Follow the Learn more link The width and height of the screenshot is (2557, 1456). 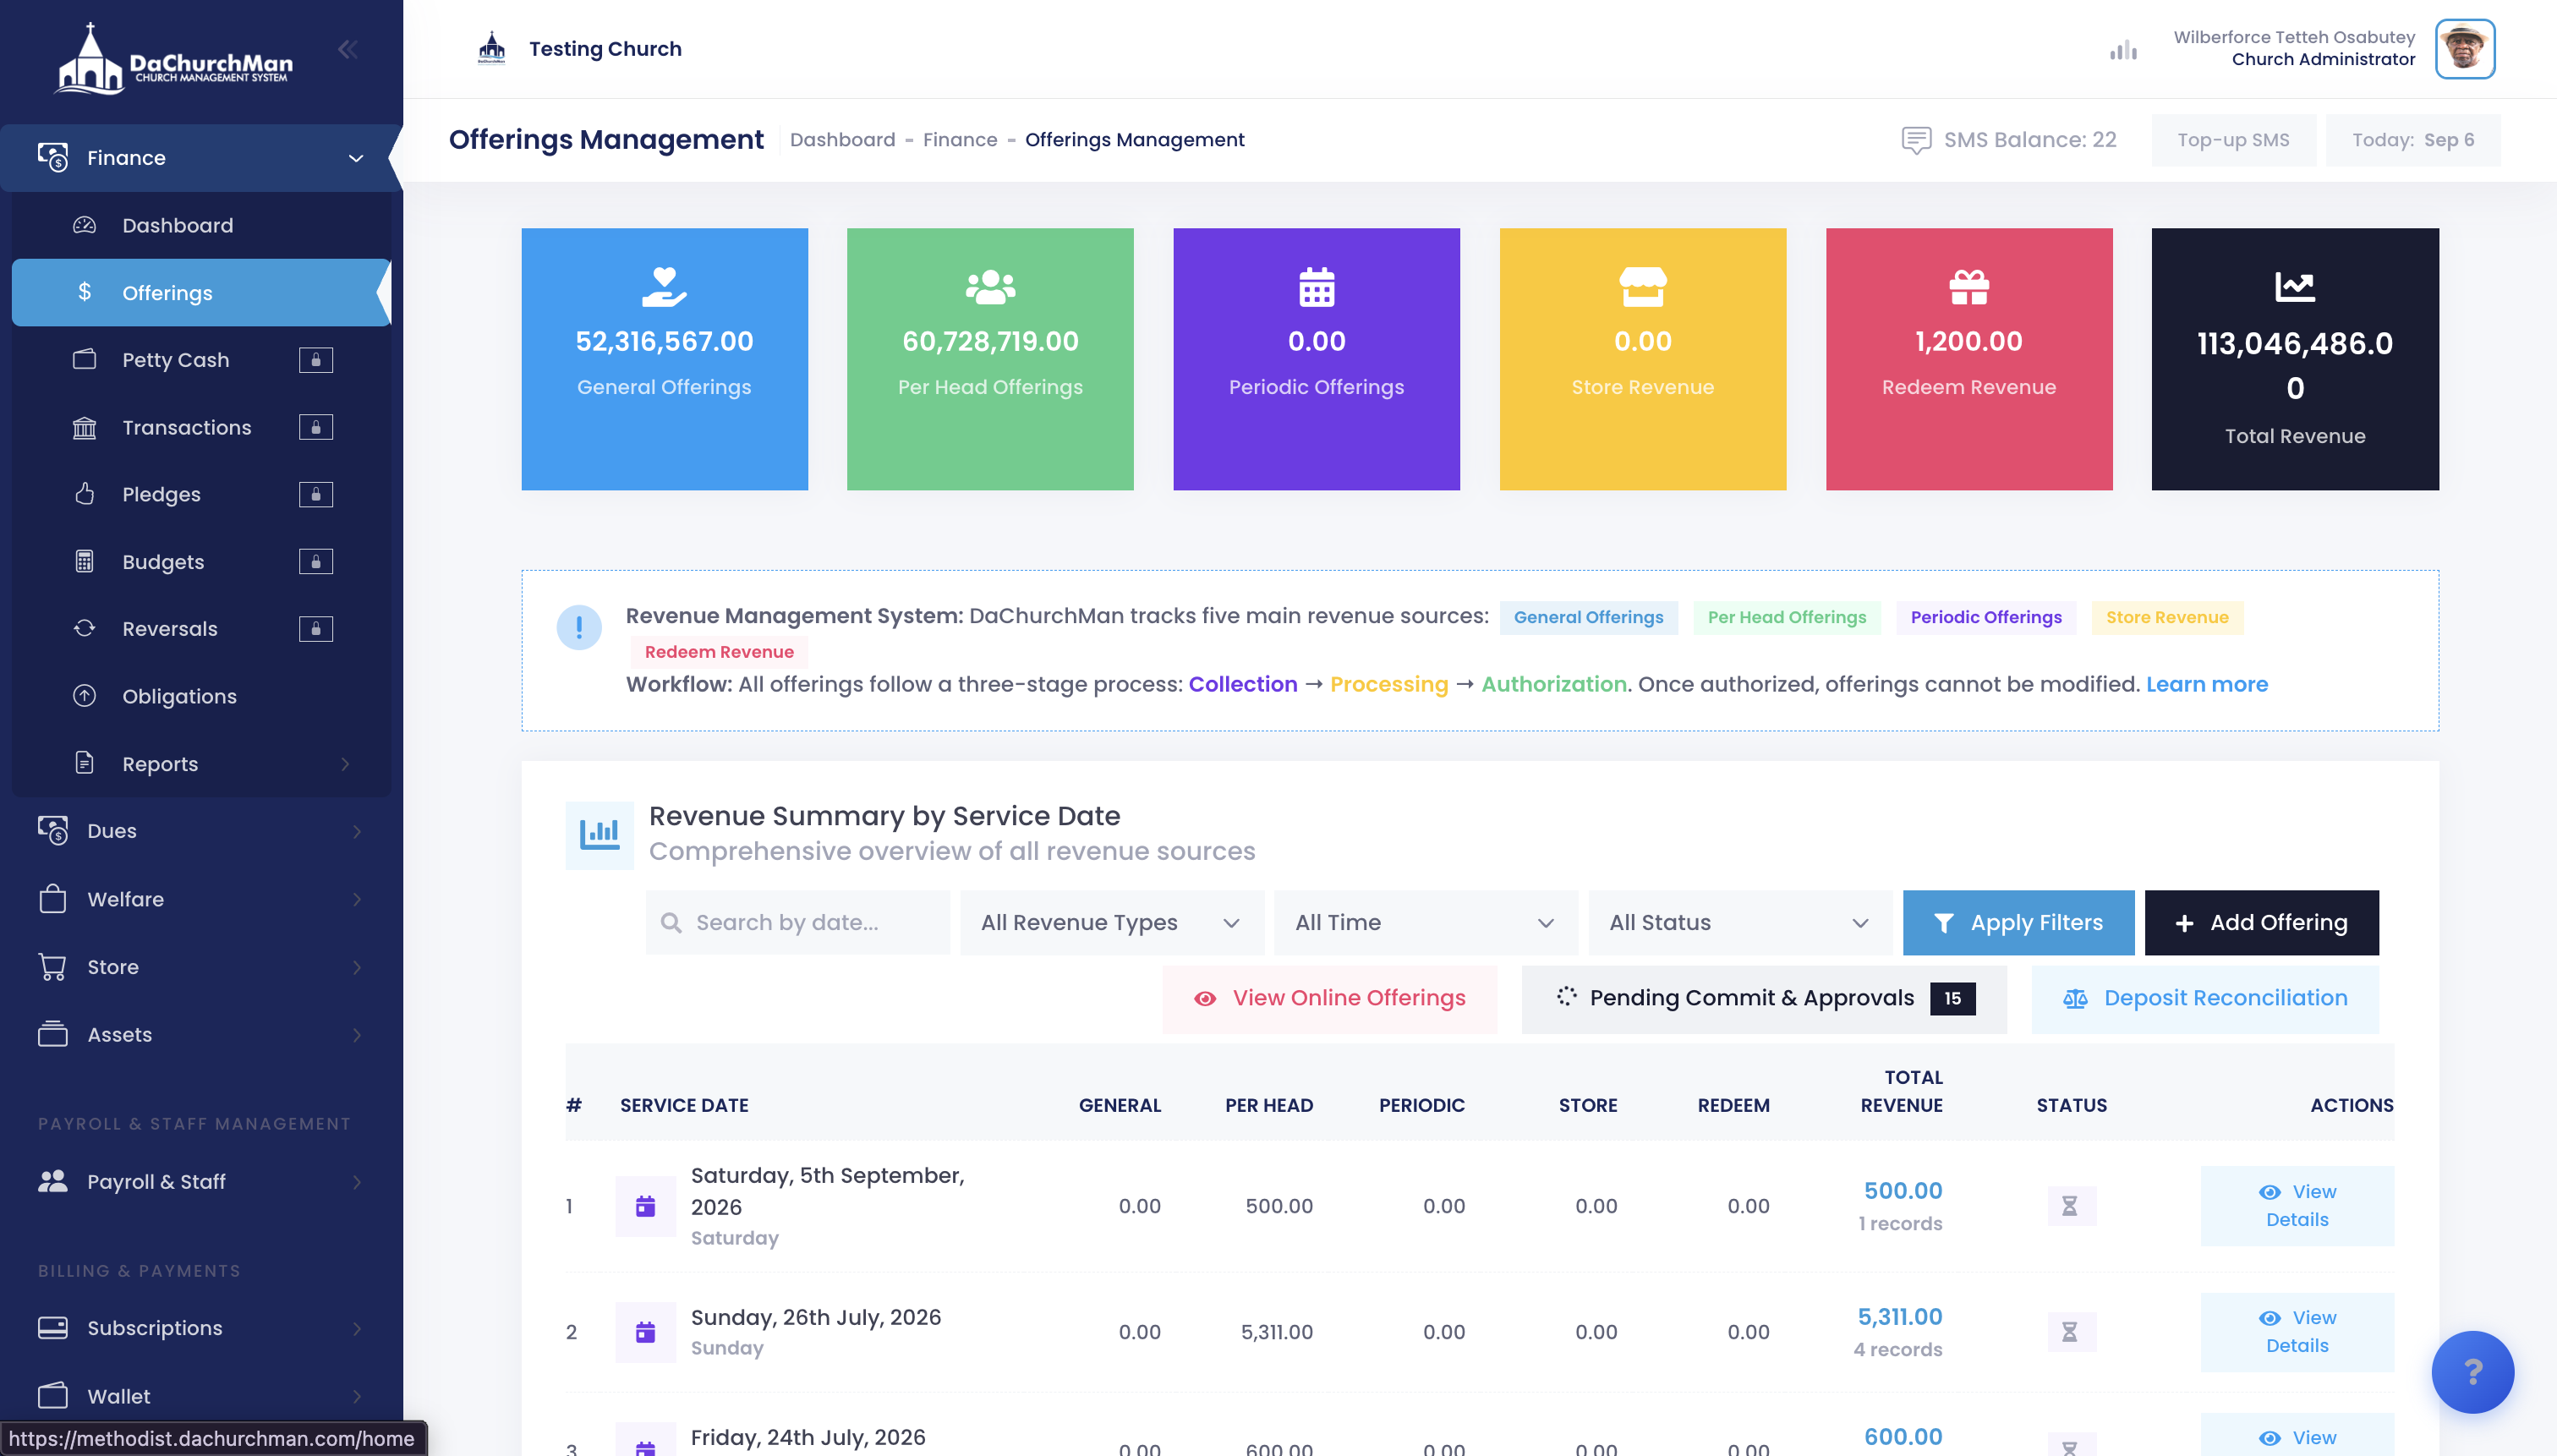2206,684
